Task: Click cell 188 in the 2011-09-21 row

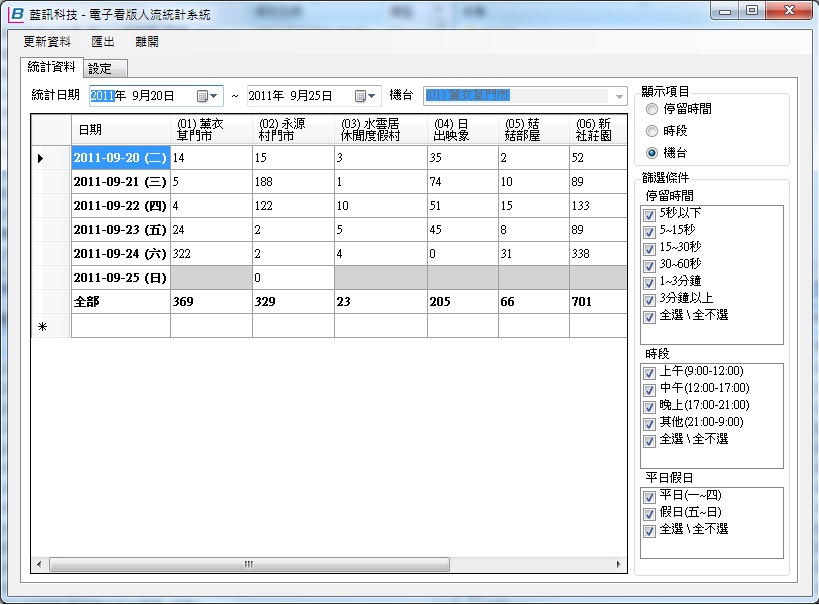Action: point(293,182)
